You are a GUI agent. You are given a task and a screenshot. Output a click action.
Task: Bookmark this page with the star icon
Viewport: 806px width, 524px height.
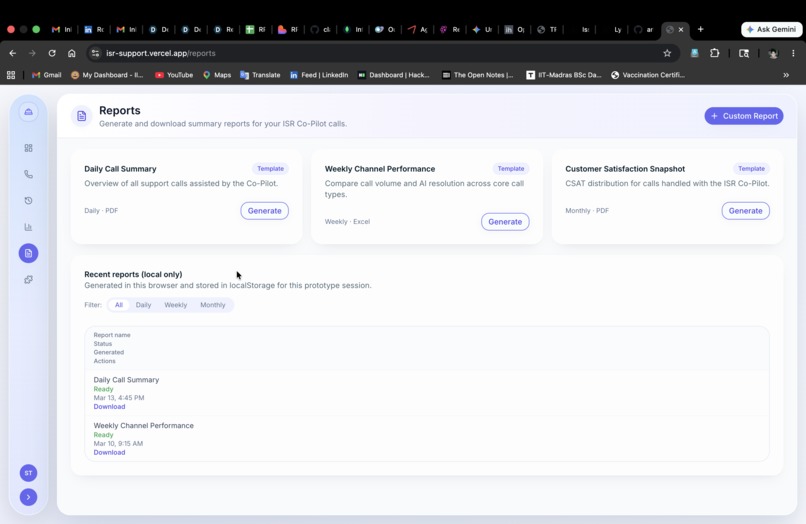[667, 53]
